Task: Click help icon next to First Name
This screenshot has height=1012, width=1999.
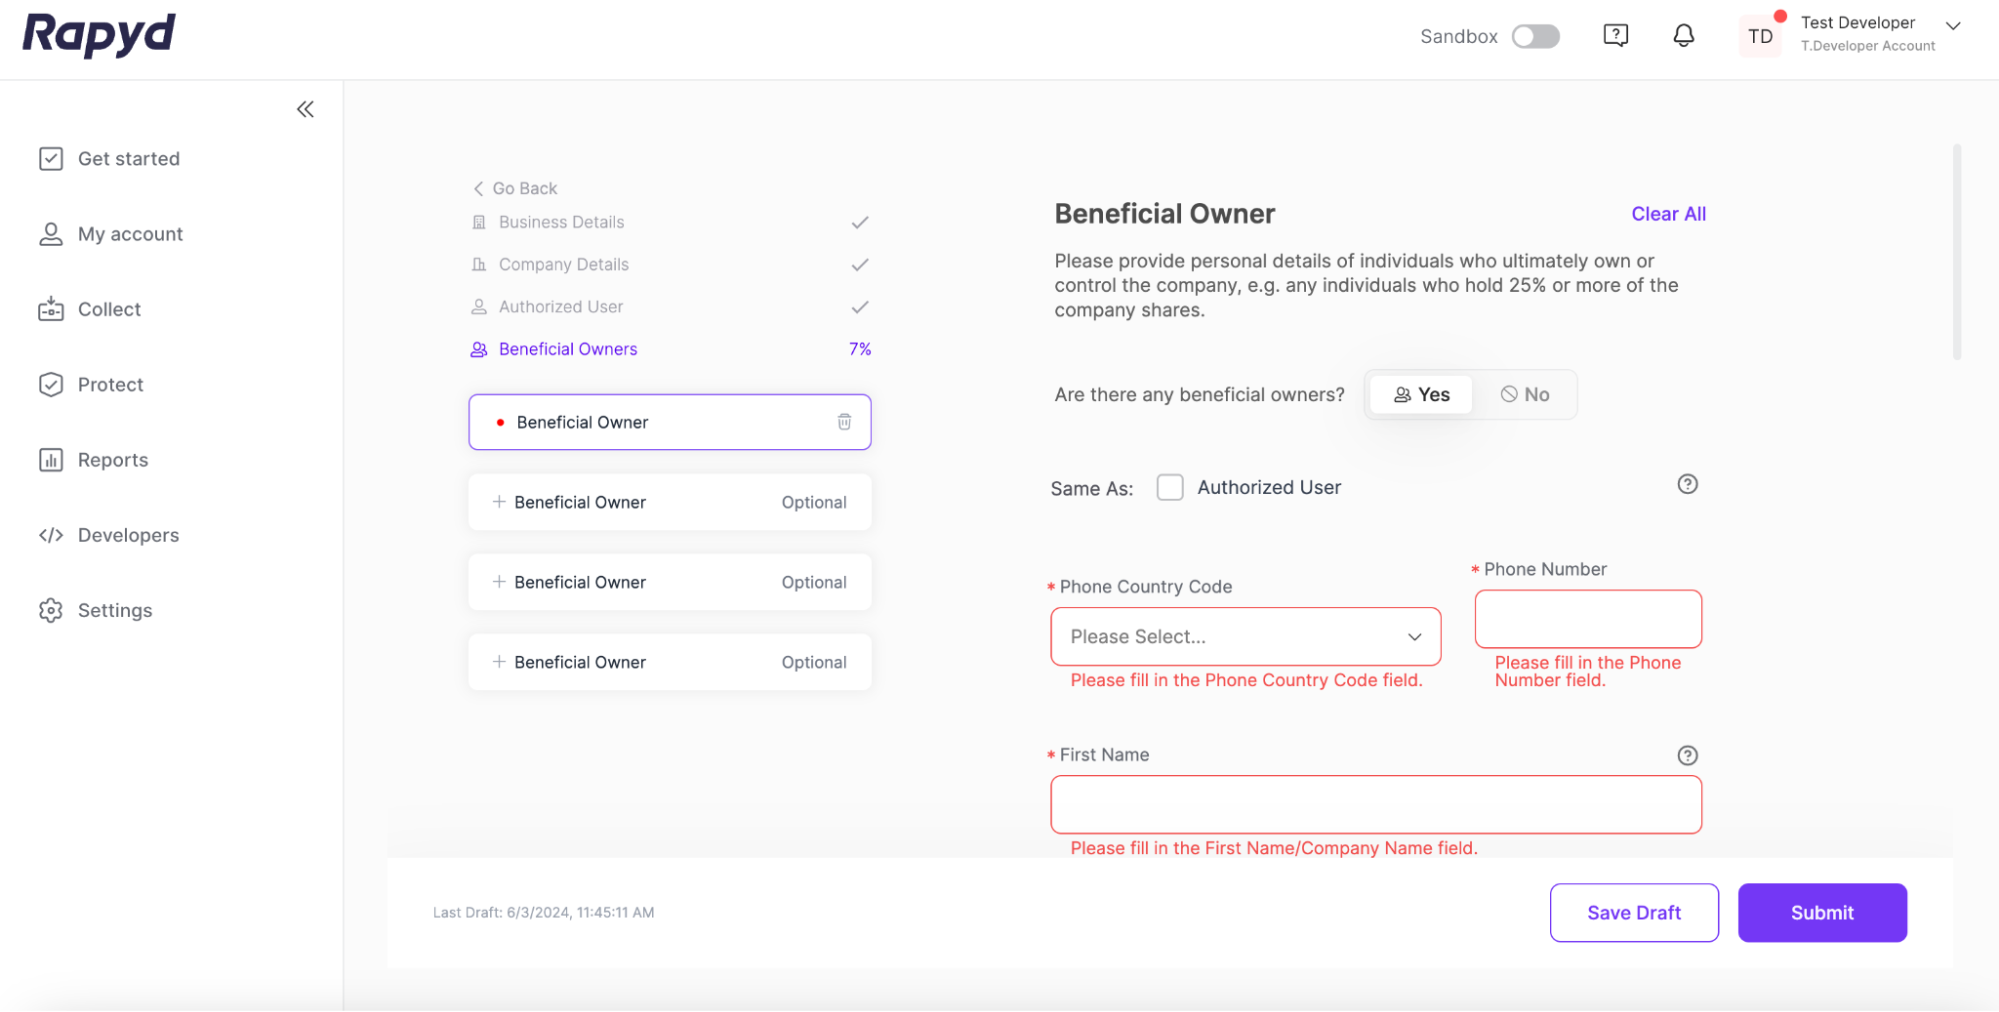Action: [1687, 755]
